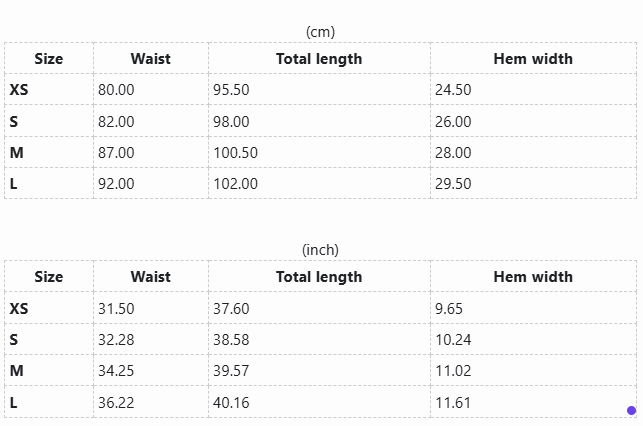Select the 100.50 total length value
This screenshot has width=643, height=426.
coord(235,153)
